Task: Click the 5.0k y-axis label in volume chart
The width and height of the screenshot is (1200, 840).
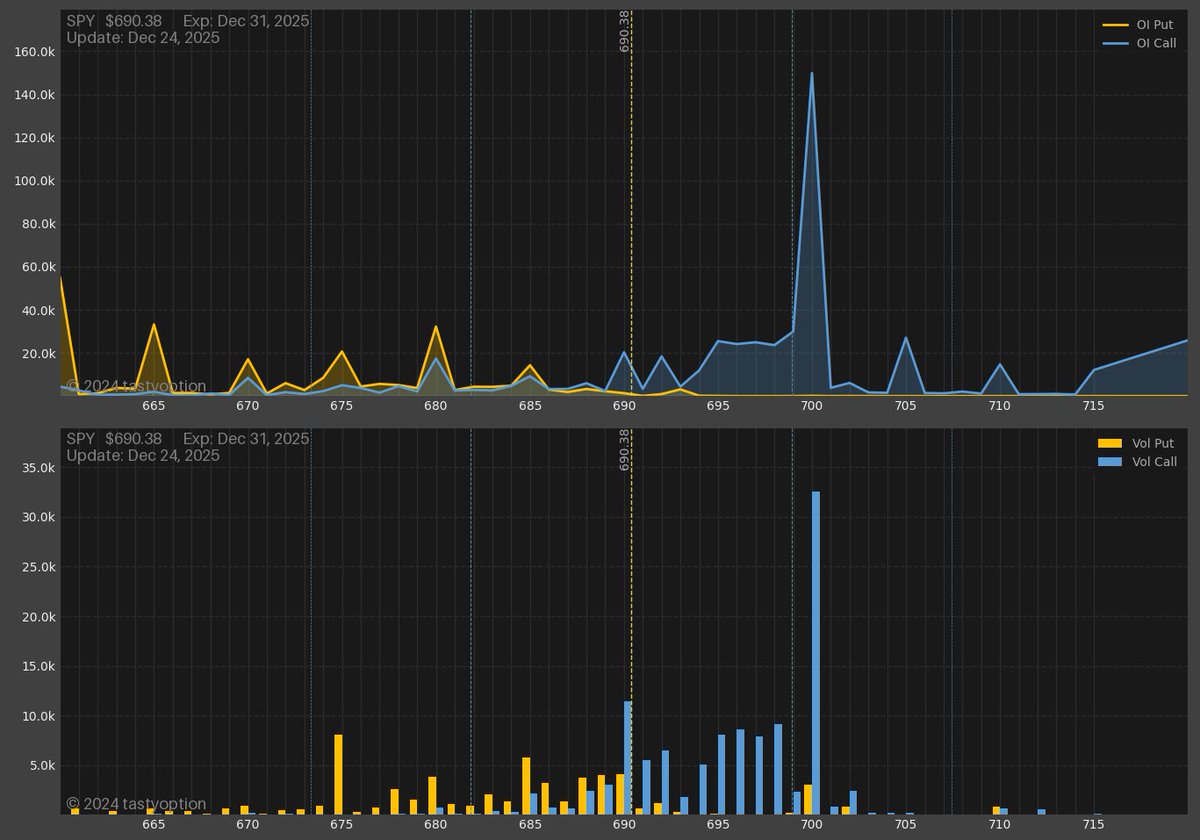Action: pos(41,766)
